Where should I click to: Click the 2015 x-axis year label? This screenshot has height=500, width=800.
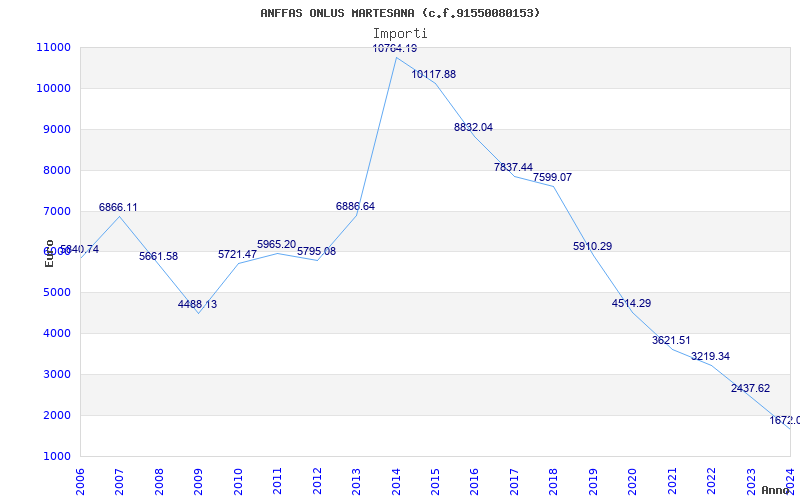[x=435, y=481]
